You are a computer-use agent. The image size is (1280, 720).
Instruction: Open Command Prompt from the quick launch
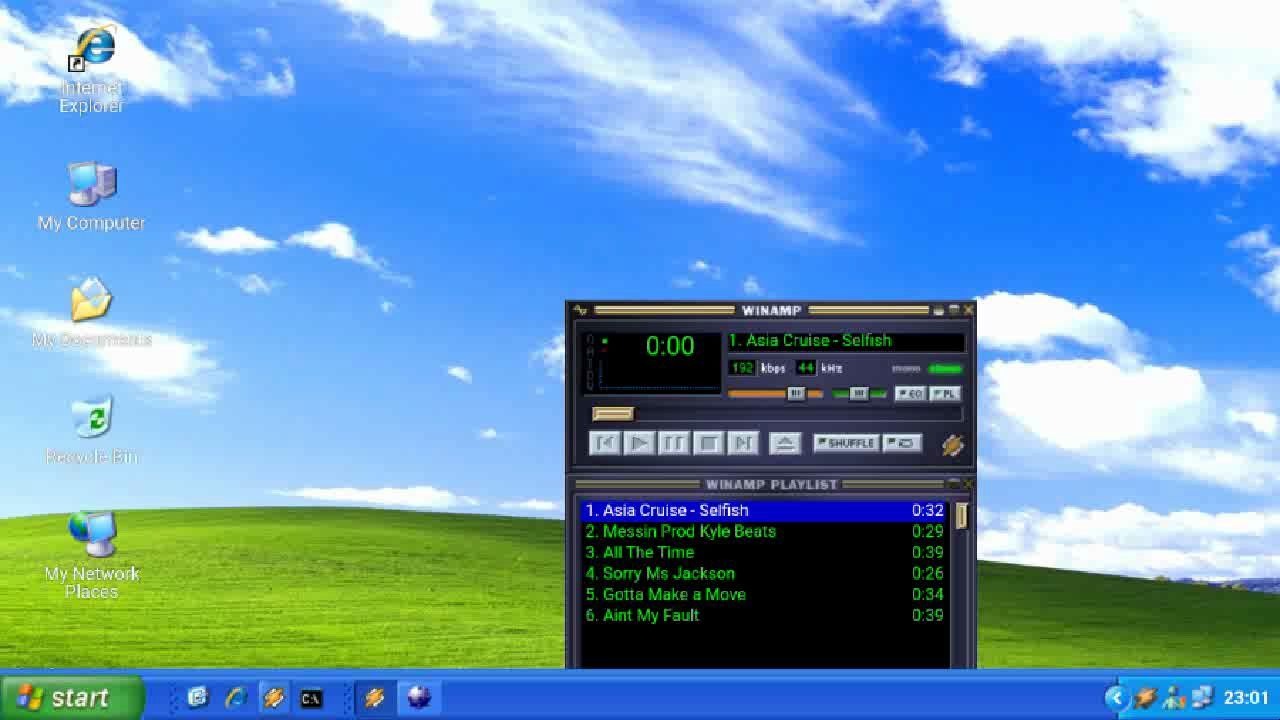pyautogui.click(x=311, y=697)
